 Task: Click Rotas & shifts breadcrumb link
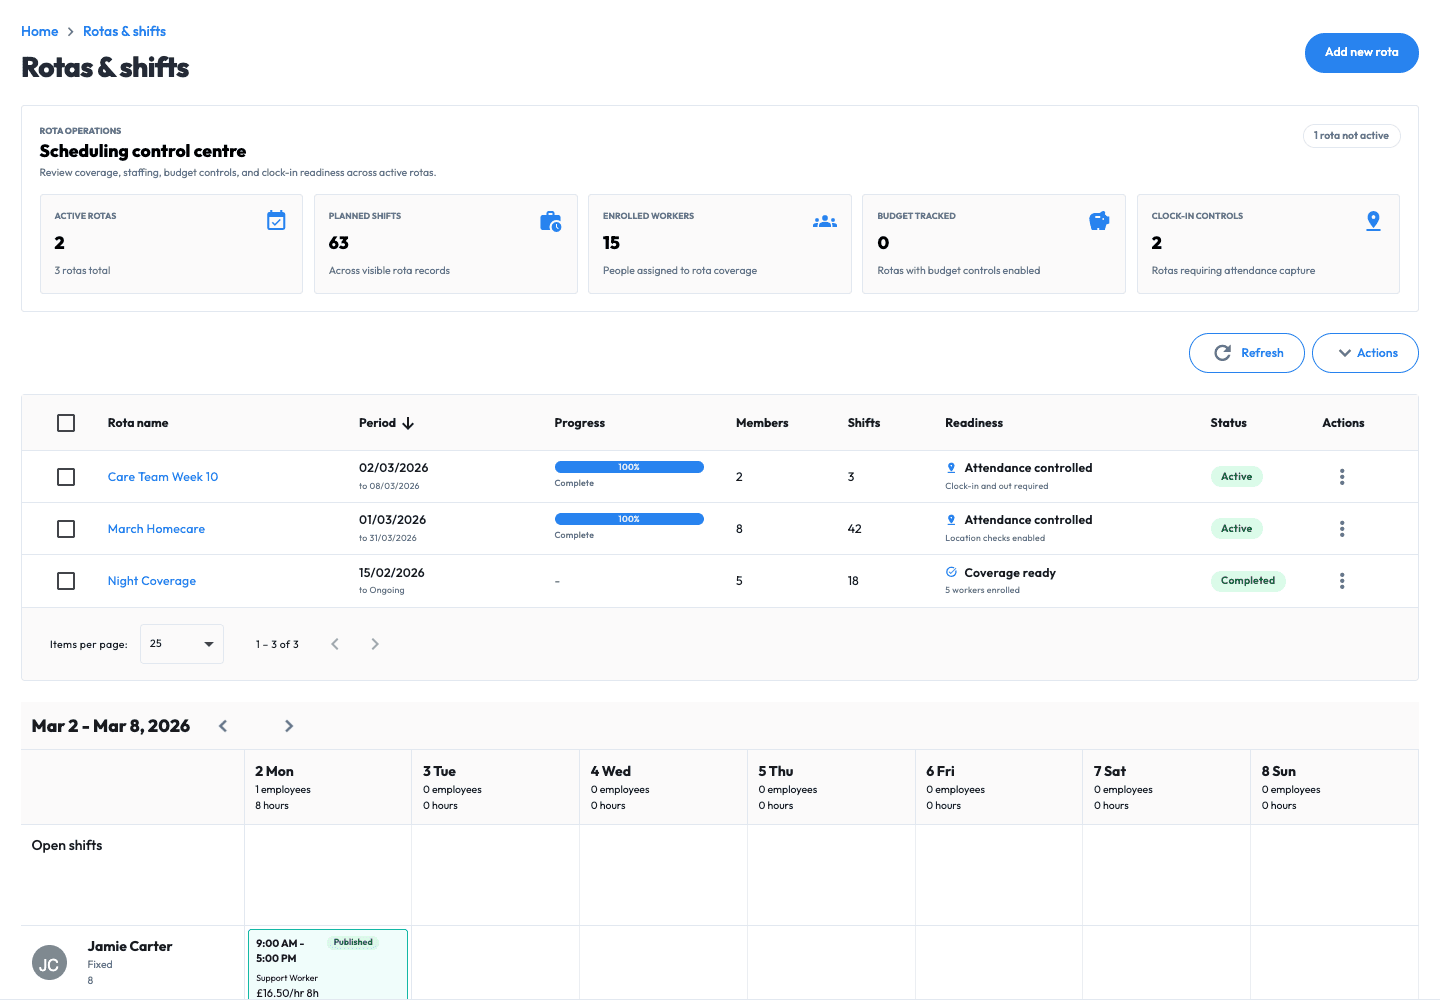click(x=124, y=32)
